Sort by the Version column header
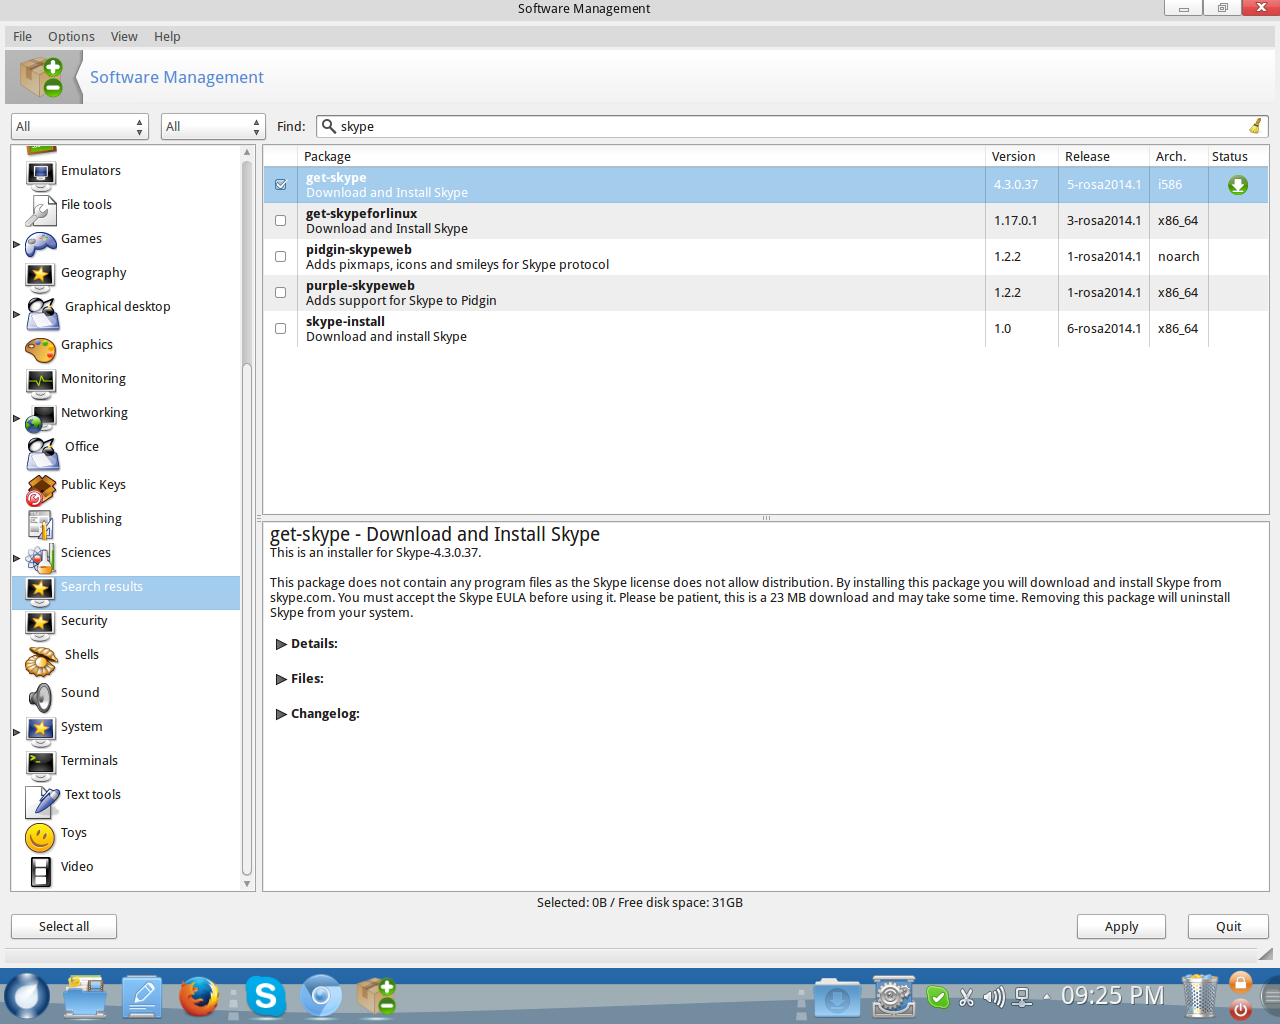This screenshot has width=1280, height=1024. tap(1021, 157)
